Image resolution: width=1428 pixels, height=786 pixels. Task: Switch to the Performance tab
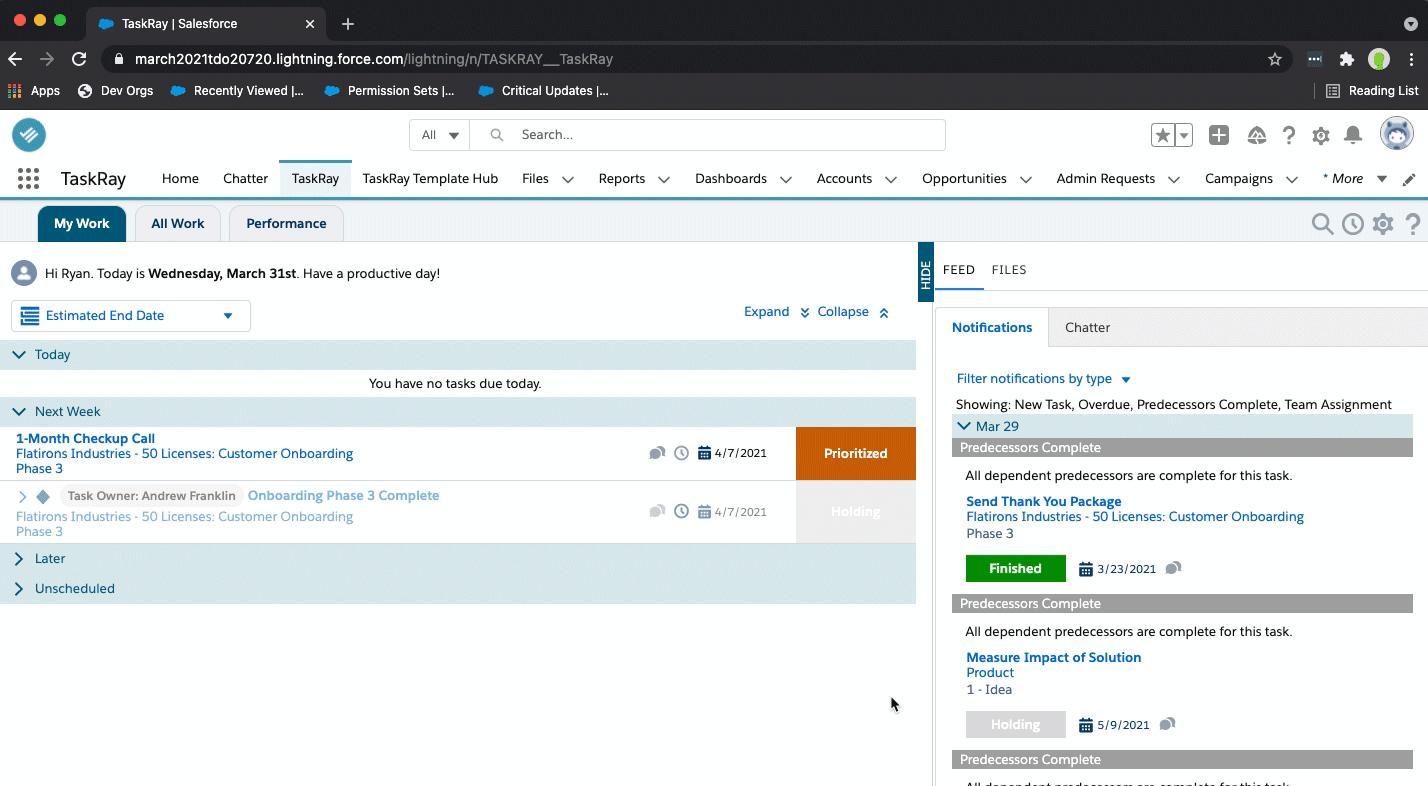point(286,224)
